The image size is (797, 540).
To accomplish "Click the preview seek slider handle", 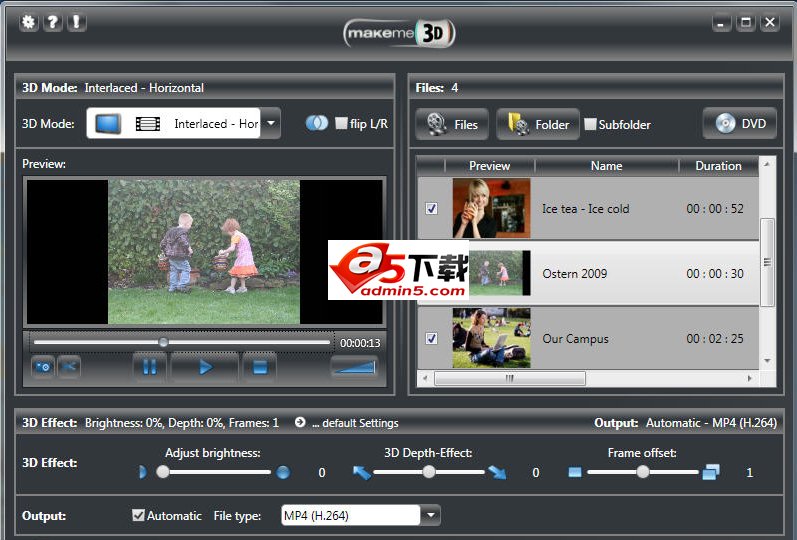I will tap(163, 342).
